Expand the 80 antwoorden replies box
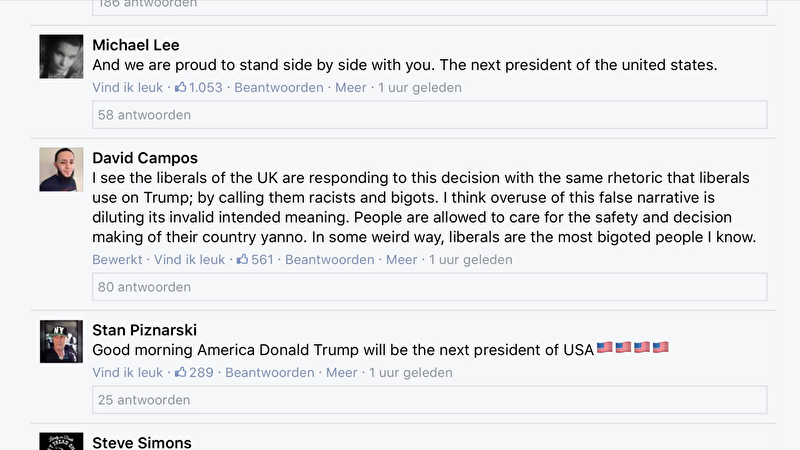The width and height of the screenshot is (800, 450). 430,287
